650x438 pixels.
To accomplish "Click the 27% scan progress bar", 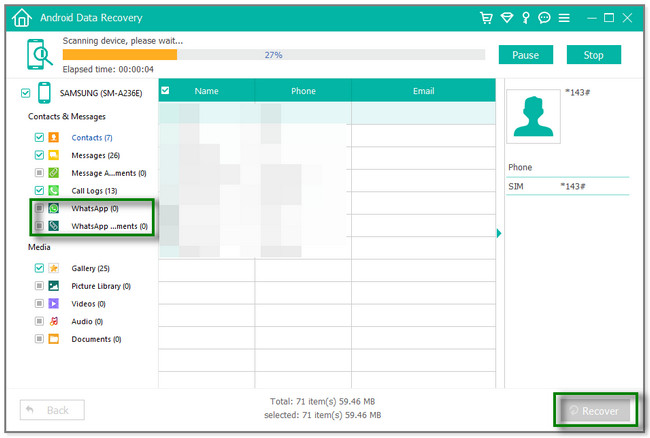I will tap(274, 55).
